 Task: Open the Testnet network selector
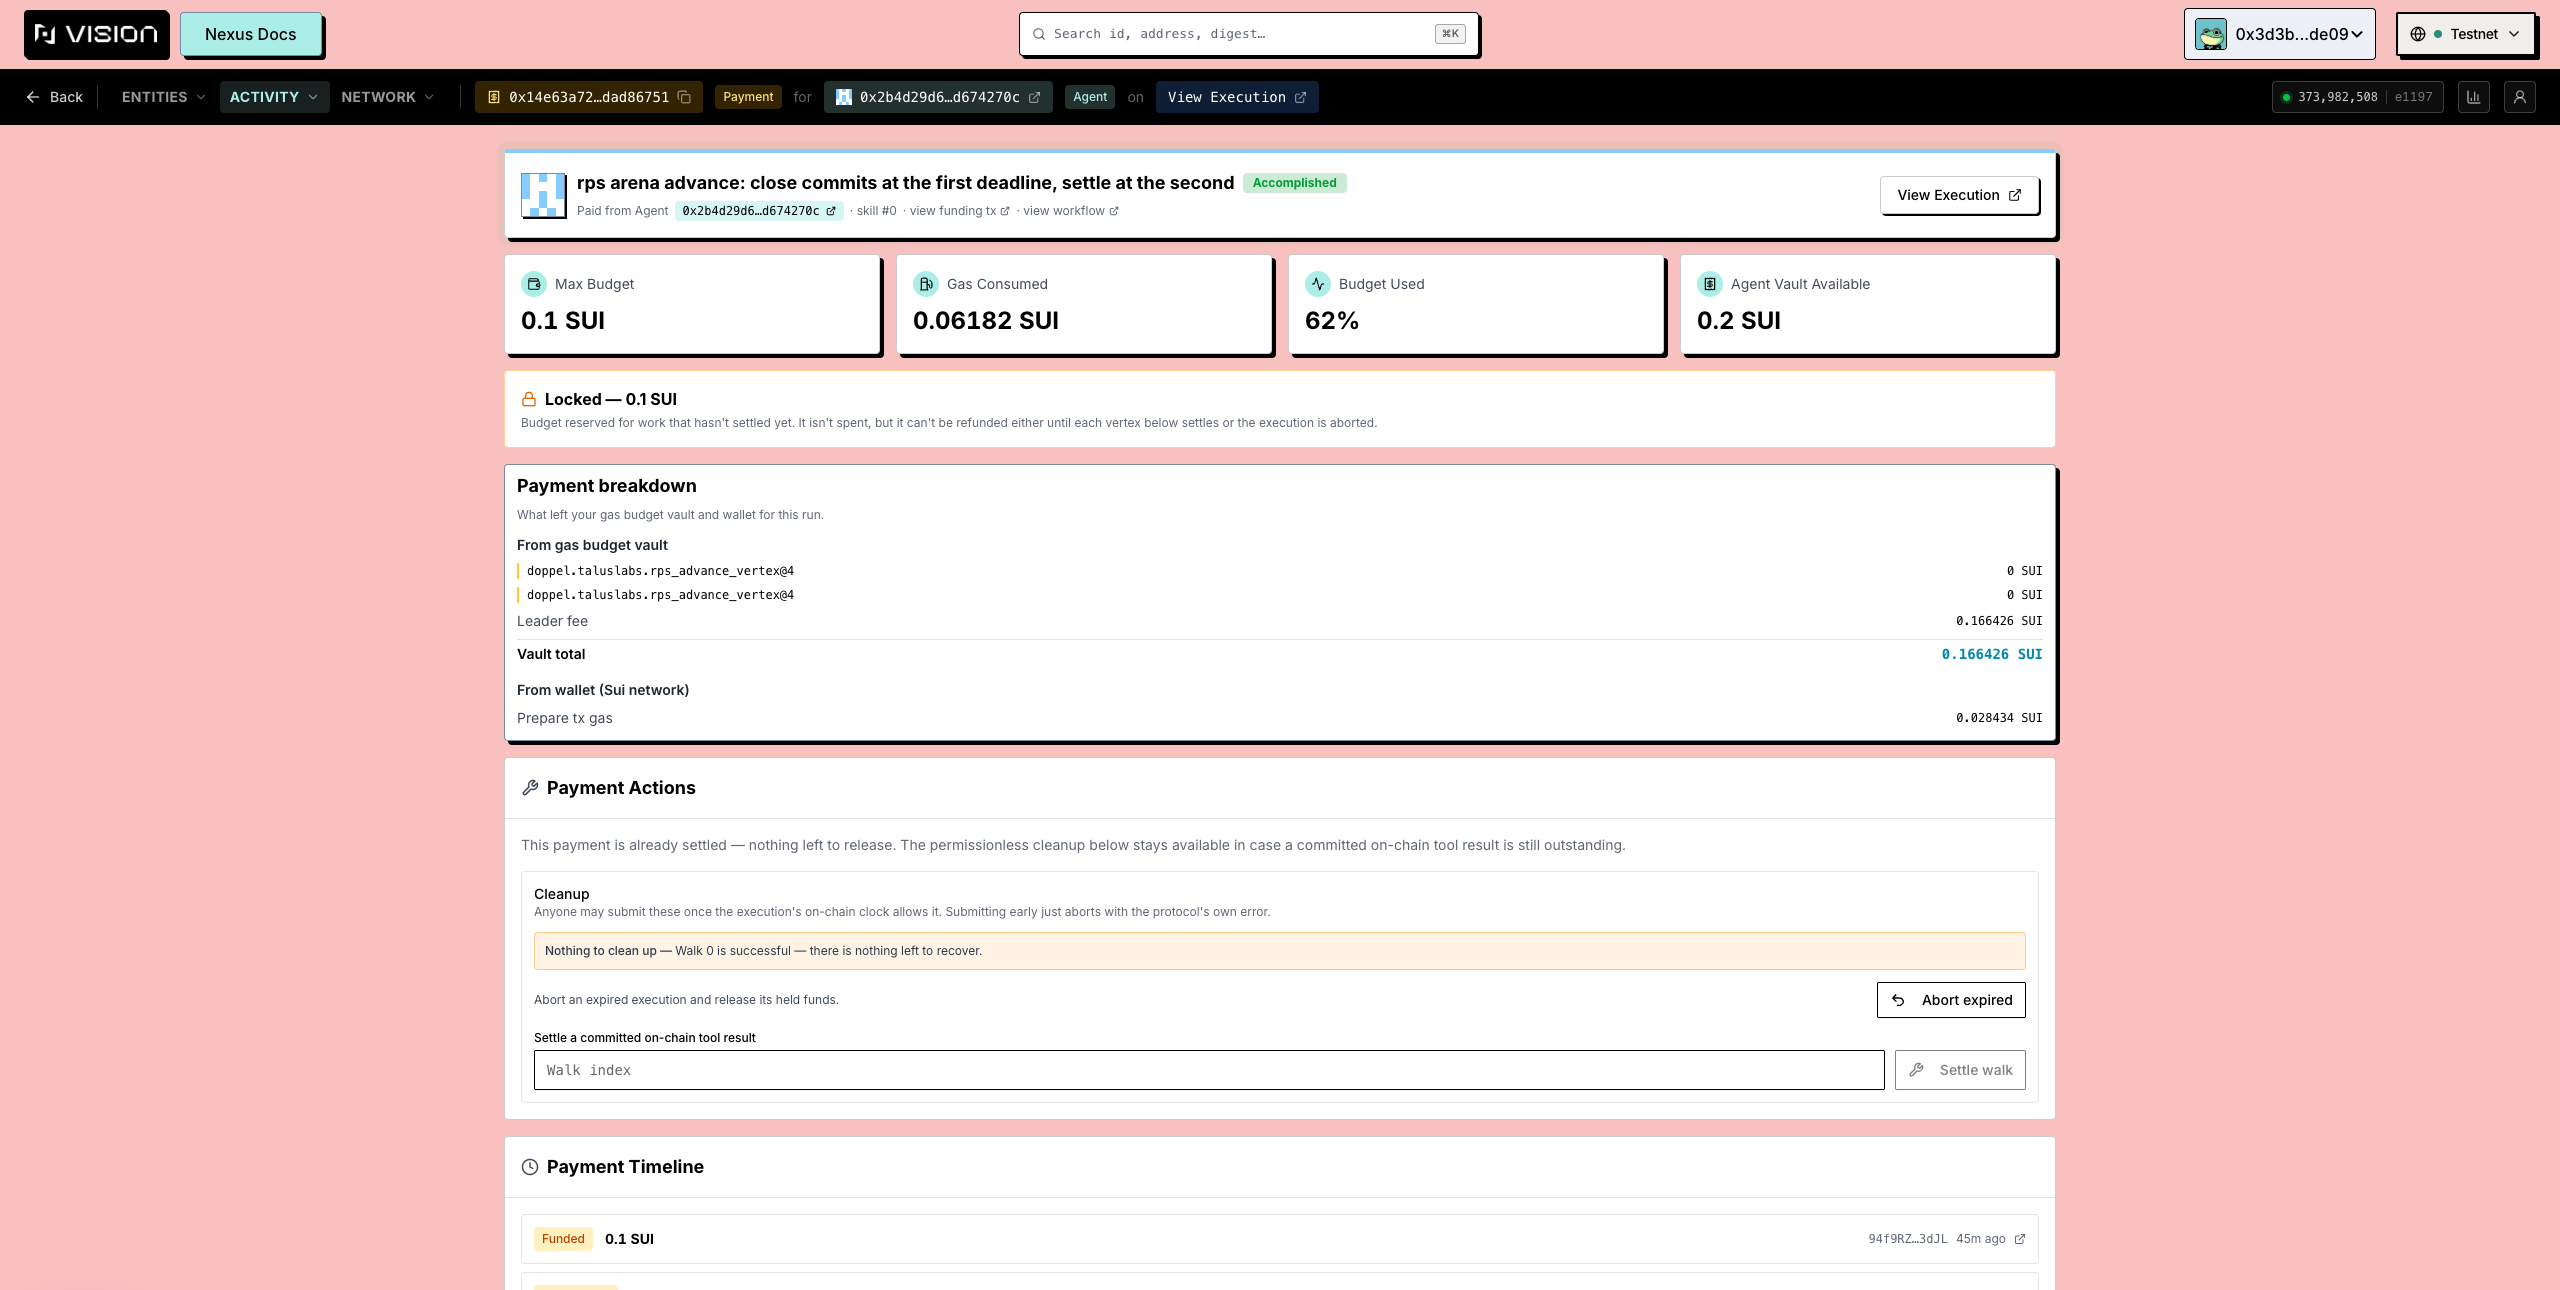[2465, 34]
